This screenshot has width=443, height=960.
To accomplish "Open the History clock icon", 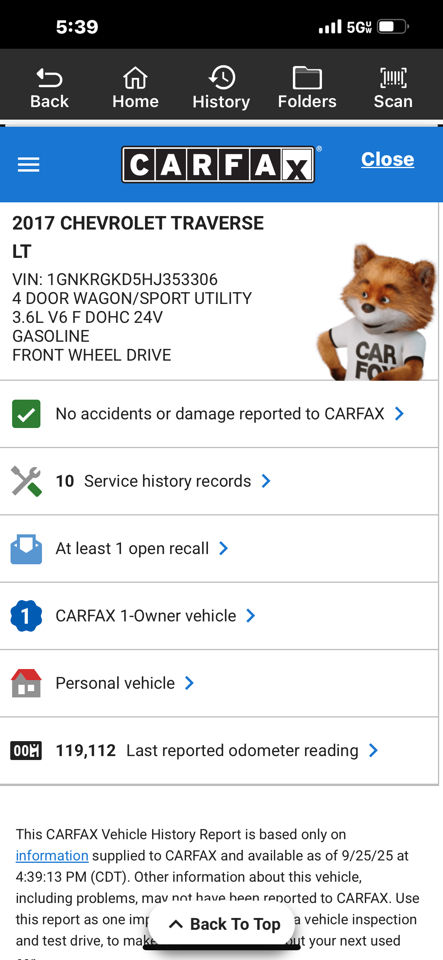I will click(221, 77).
